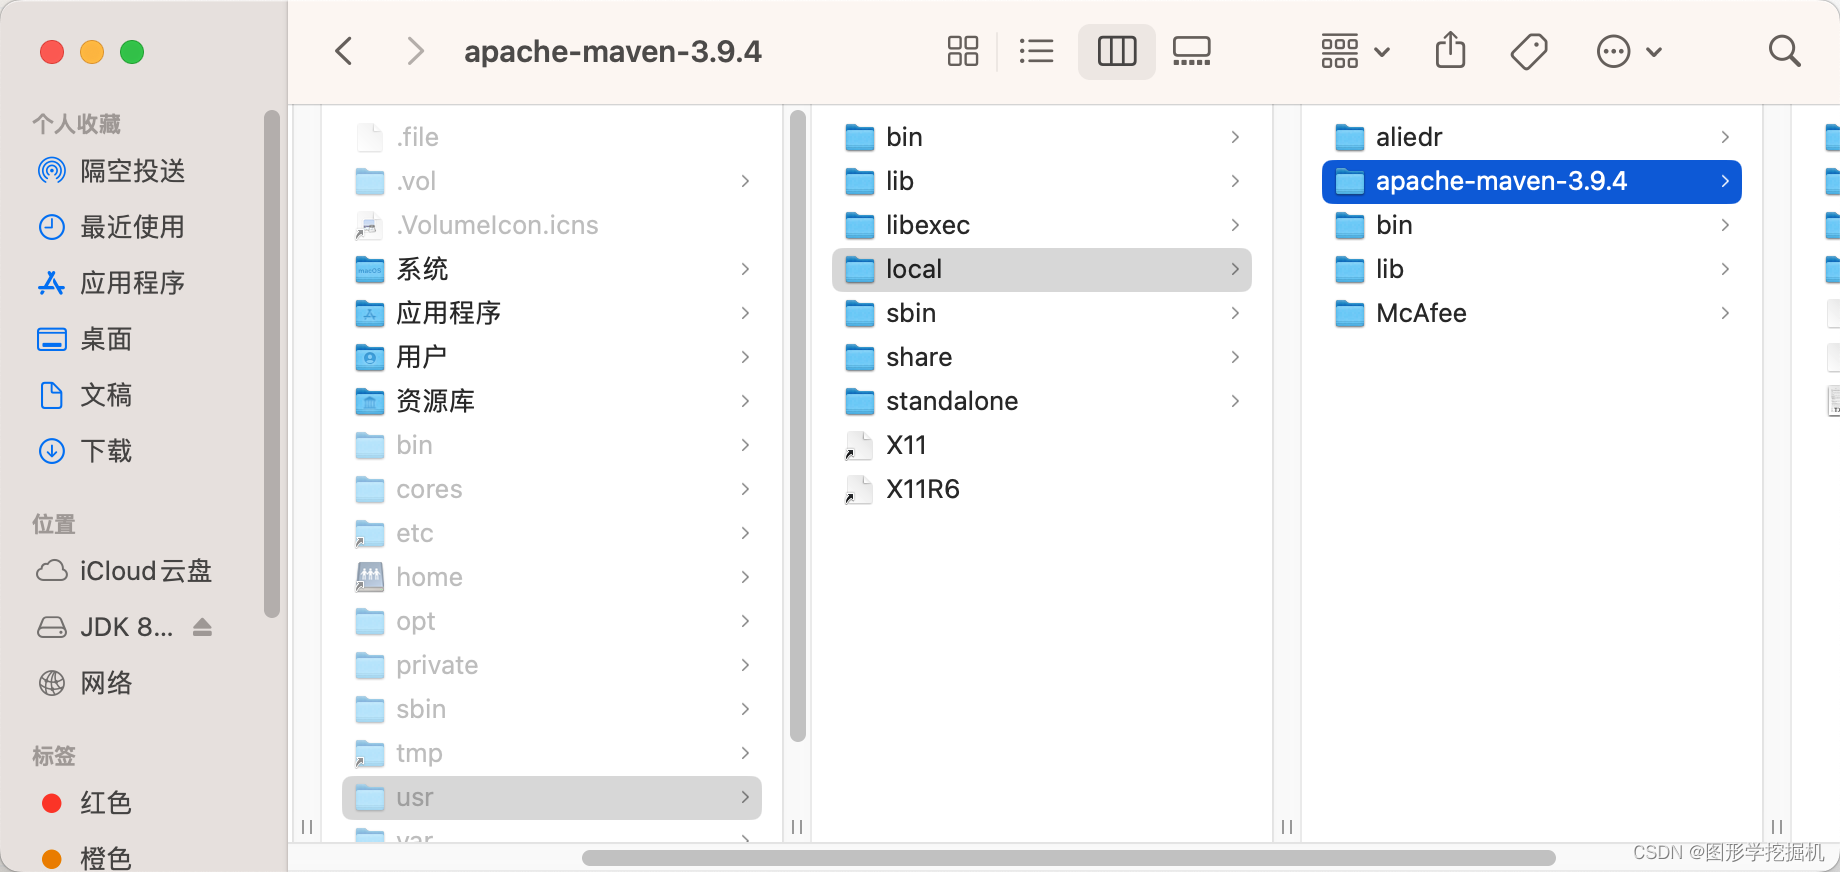Click the horizontal scrollbar at bottom
The width and height of the screenshot is (1840, 872).
pyautogui.click(x=1068, y=857)
